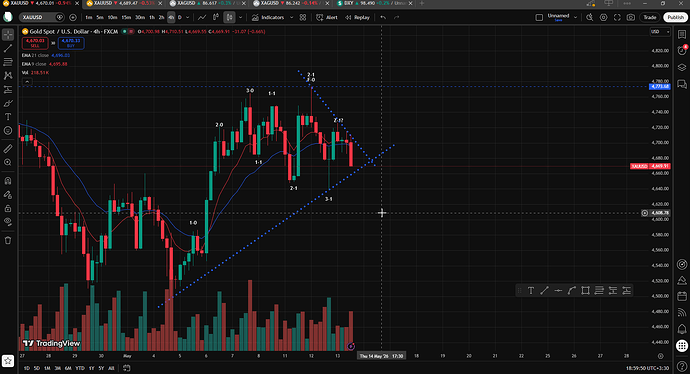The height and width of the screenshot is (374, 690).
Task: Open the Fibonacci and Gann tools group
Action: pyautogui.click(x=8, y=62)
